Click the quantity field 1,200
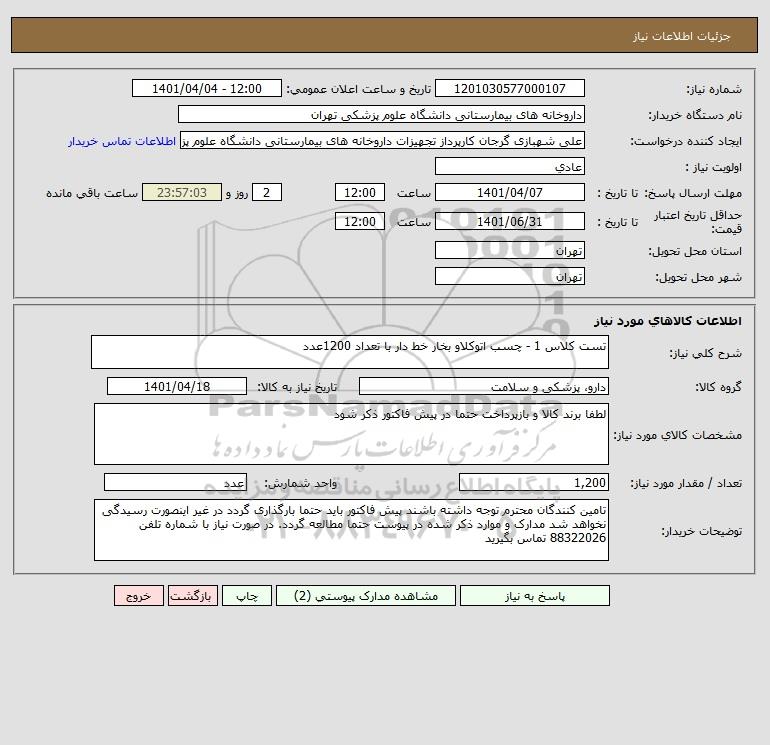The height and width of the screenshot is (745, 770). point(534,483)
